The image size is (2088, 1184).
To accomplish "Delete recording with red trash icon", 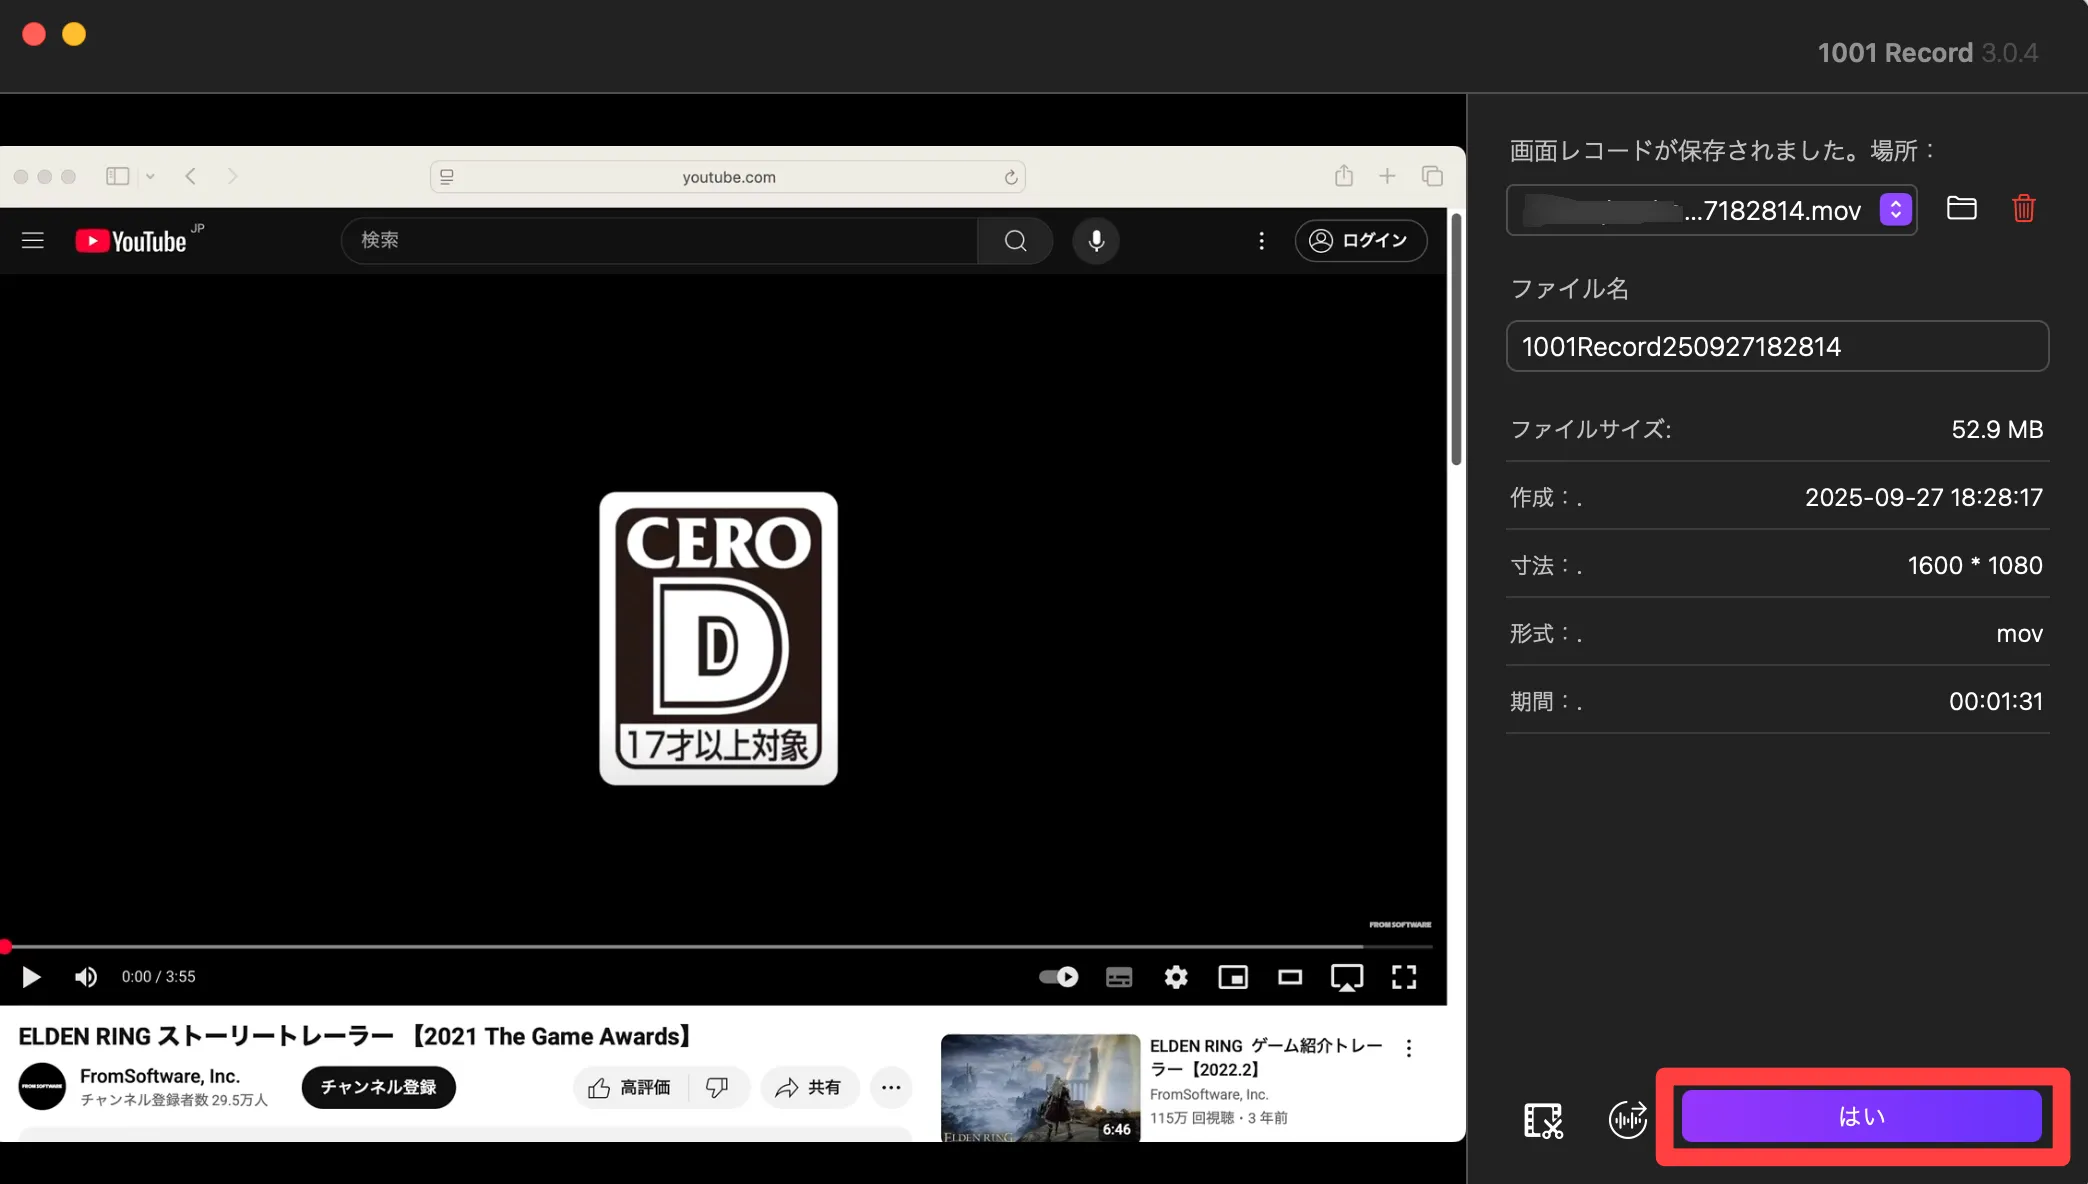I will click(2023, 208).
